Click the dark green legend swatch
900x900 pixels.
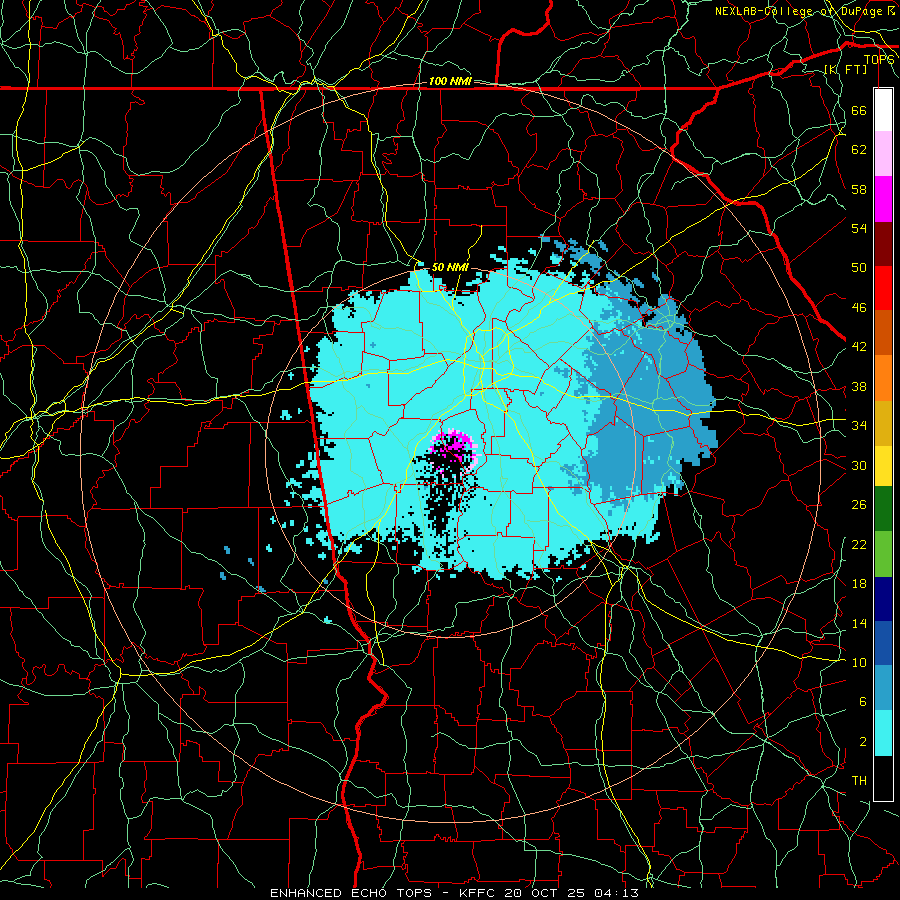[x=883, y=509]
